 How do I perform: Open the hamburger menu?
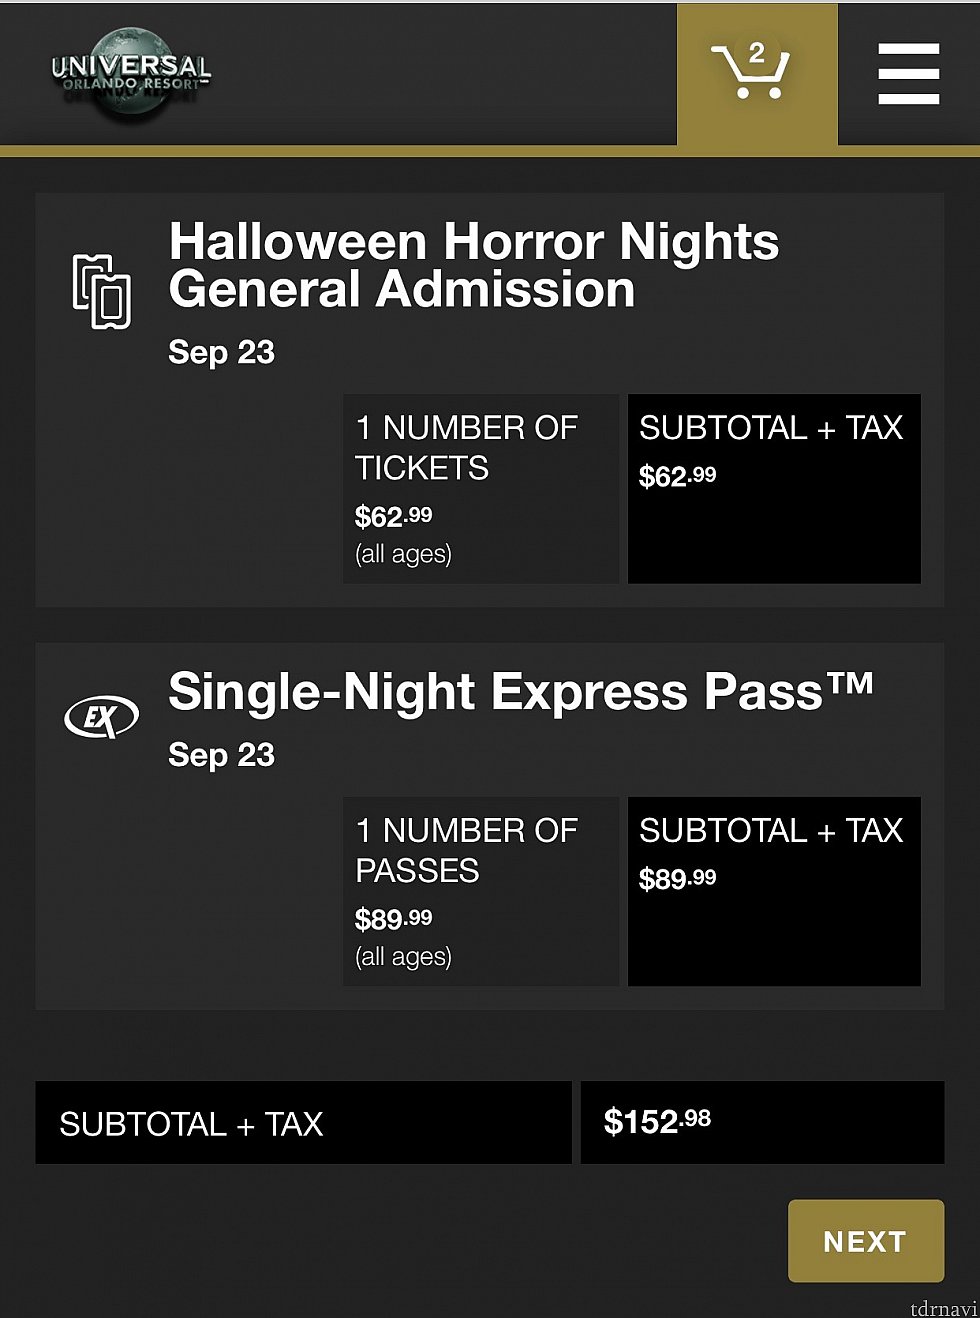[908, 74]
